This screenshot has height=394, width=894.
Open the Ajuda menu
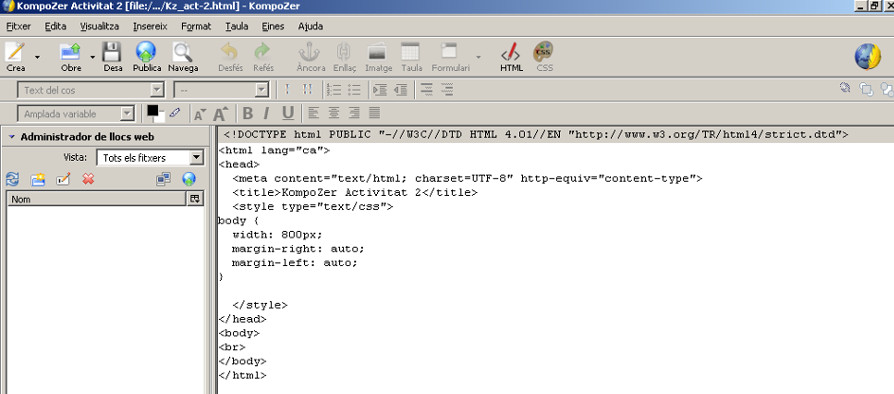point(310,26)
